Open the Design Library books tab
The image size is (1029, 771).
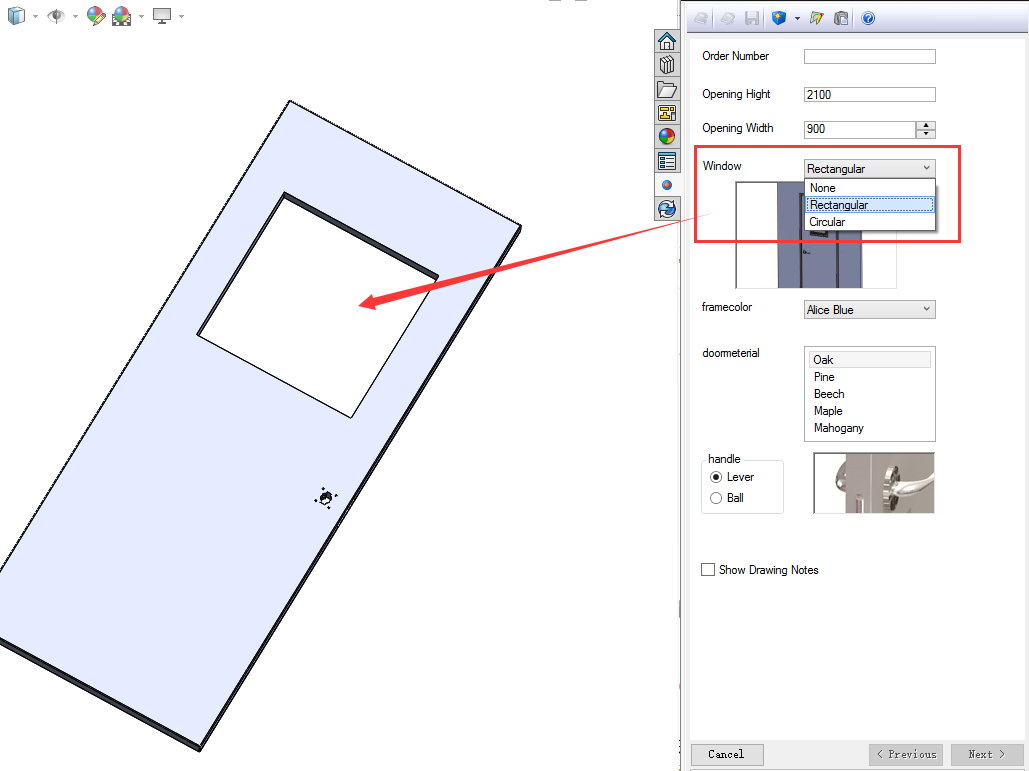coord(666,65)
